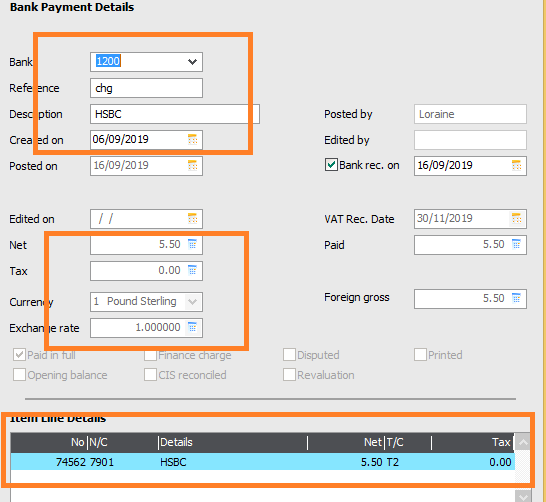The image size is (546, 502).
Task: Open calculator icon in Paid field
Action: click(516, 244)
